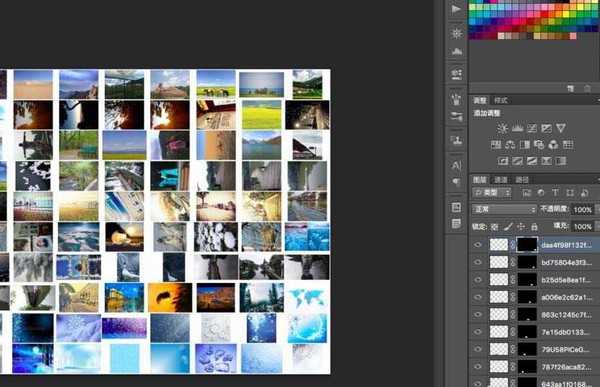
Task: Open the opacity 100% dropdown arrow
Action: tap(596, 209)
